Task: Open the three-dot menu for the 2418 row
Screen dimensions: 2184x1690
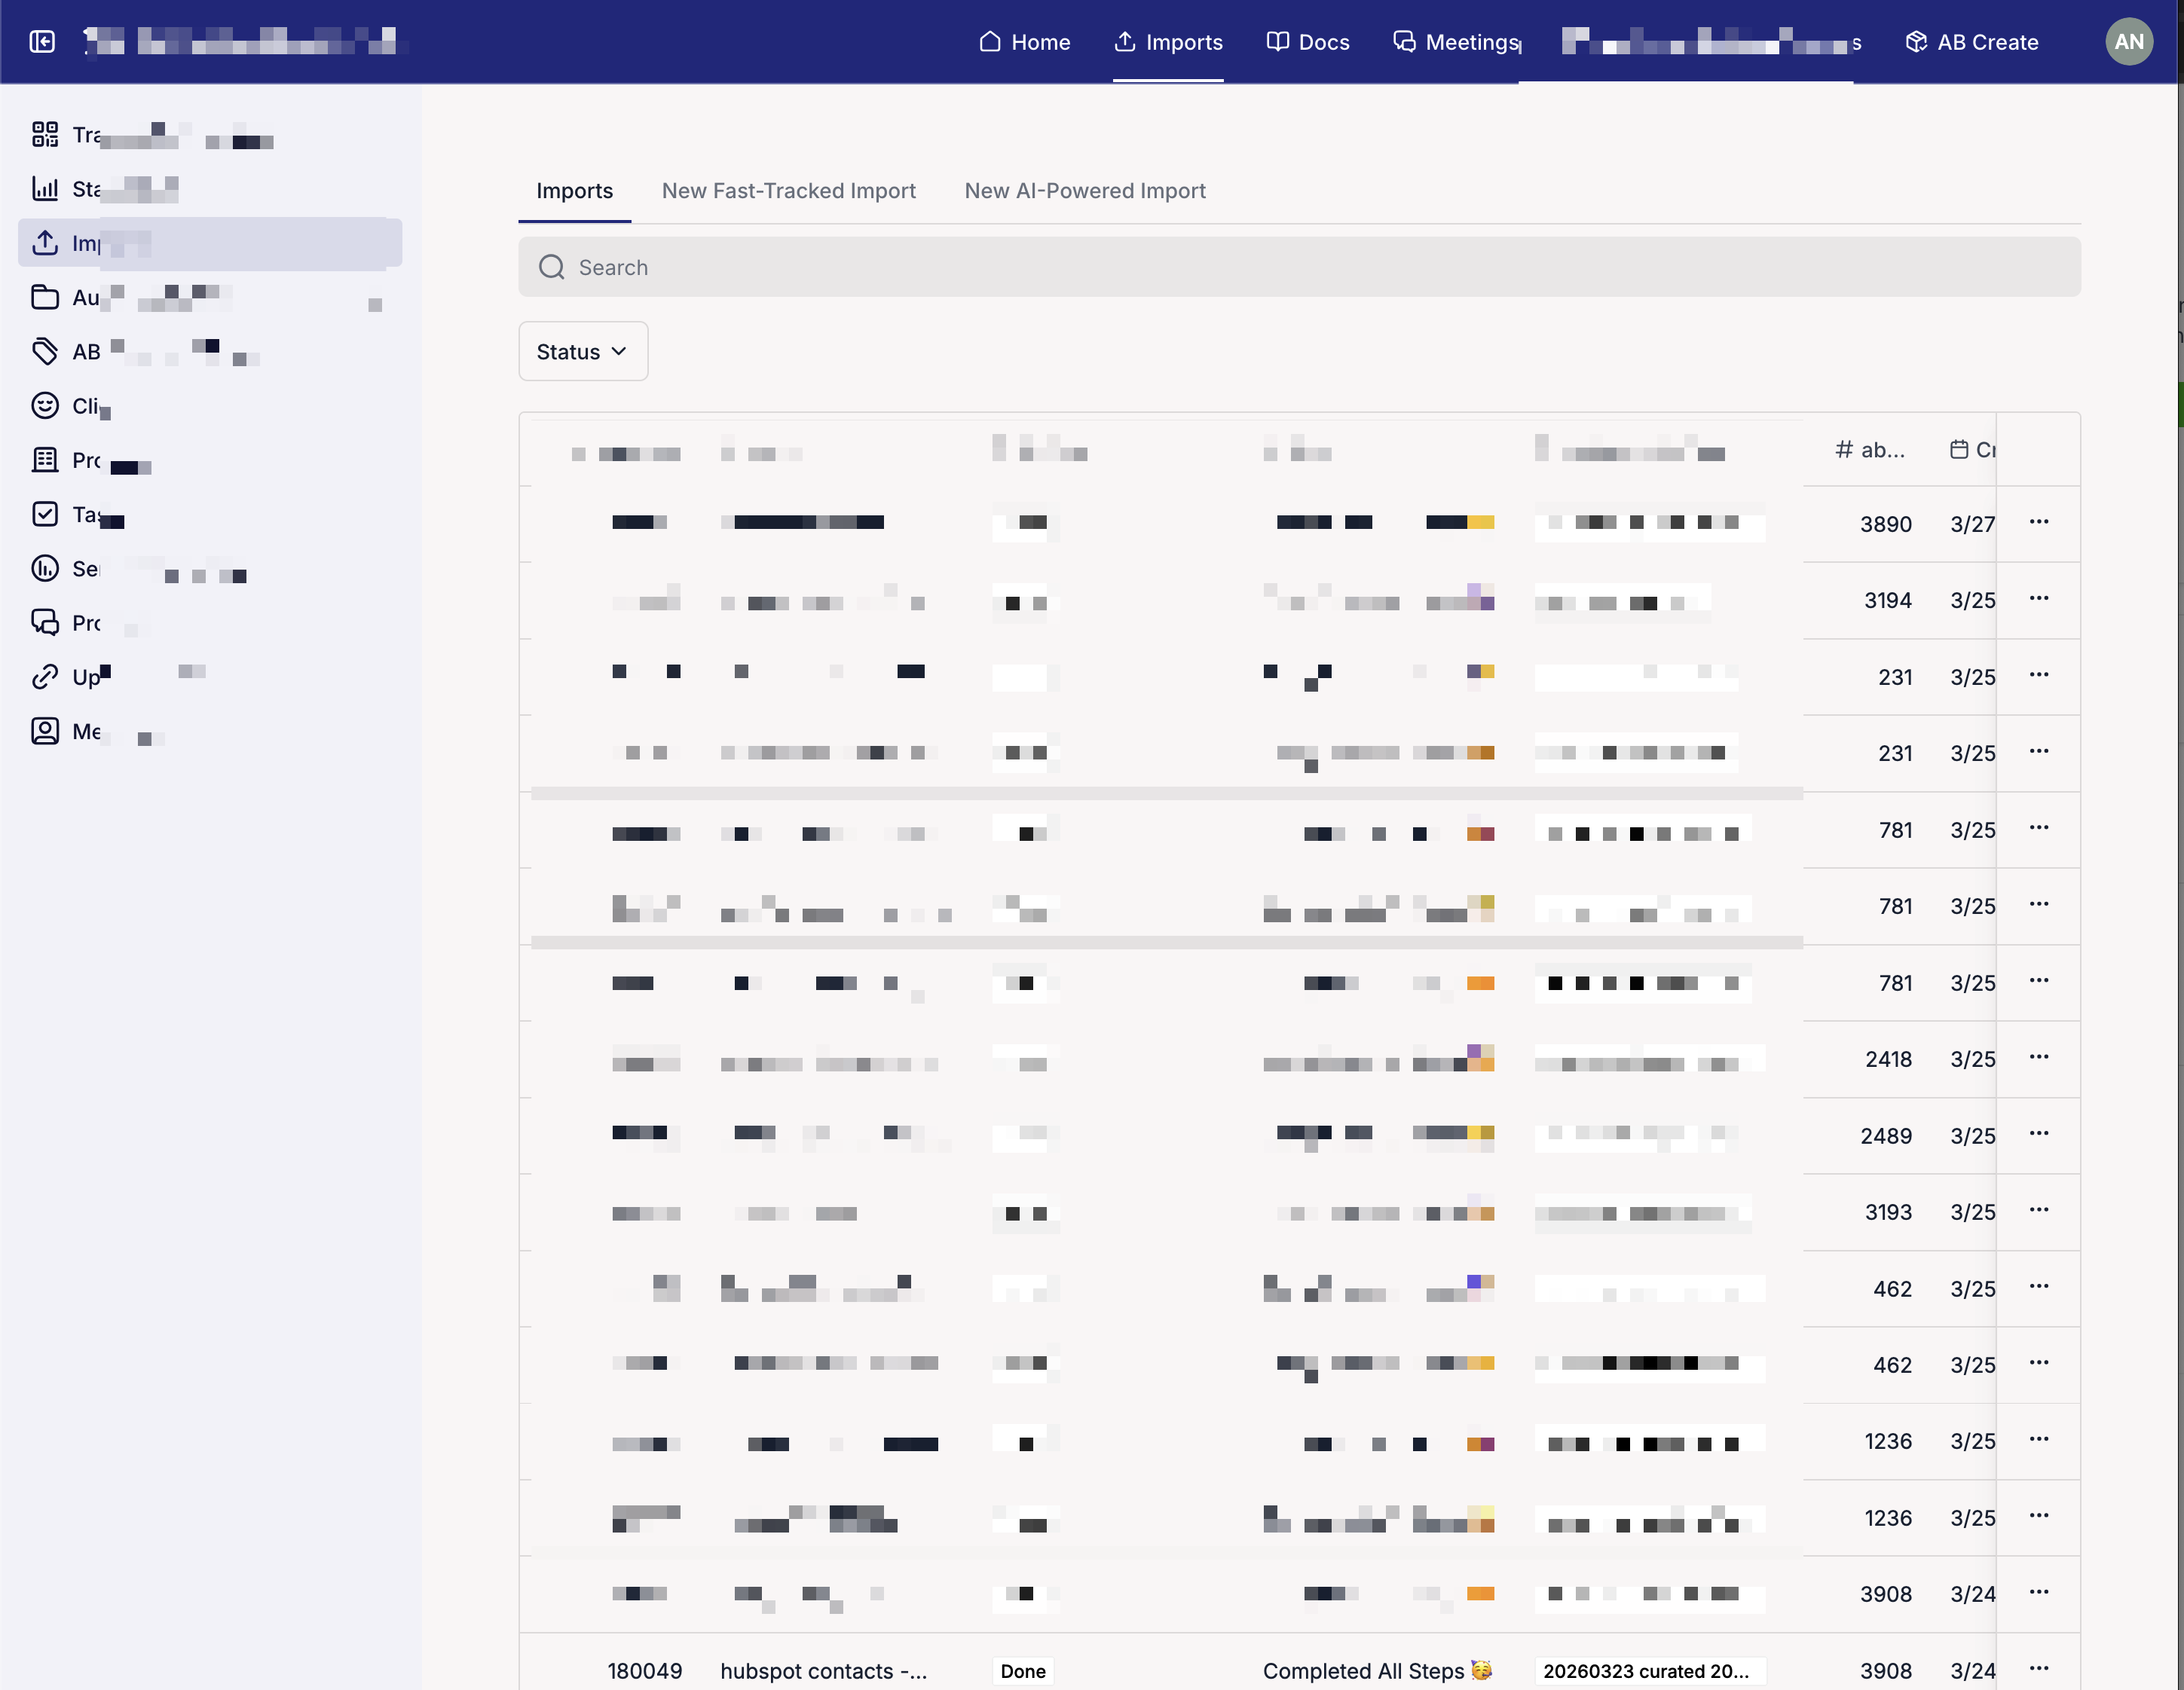Action: pyautogui.click(x=2039, y=1056)
